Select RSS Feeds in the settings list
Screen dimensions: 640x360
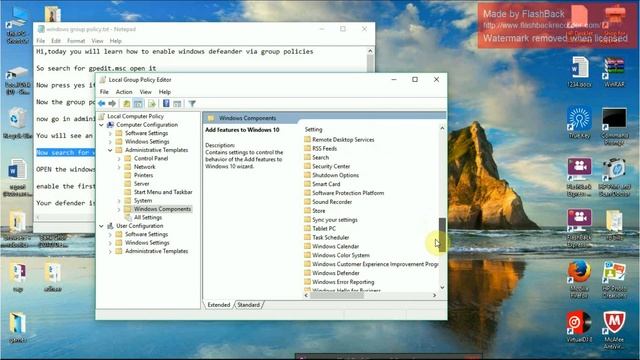324,149
